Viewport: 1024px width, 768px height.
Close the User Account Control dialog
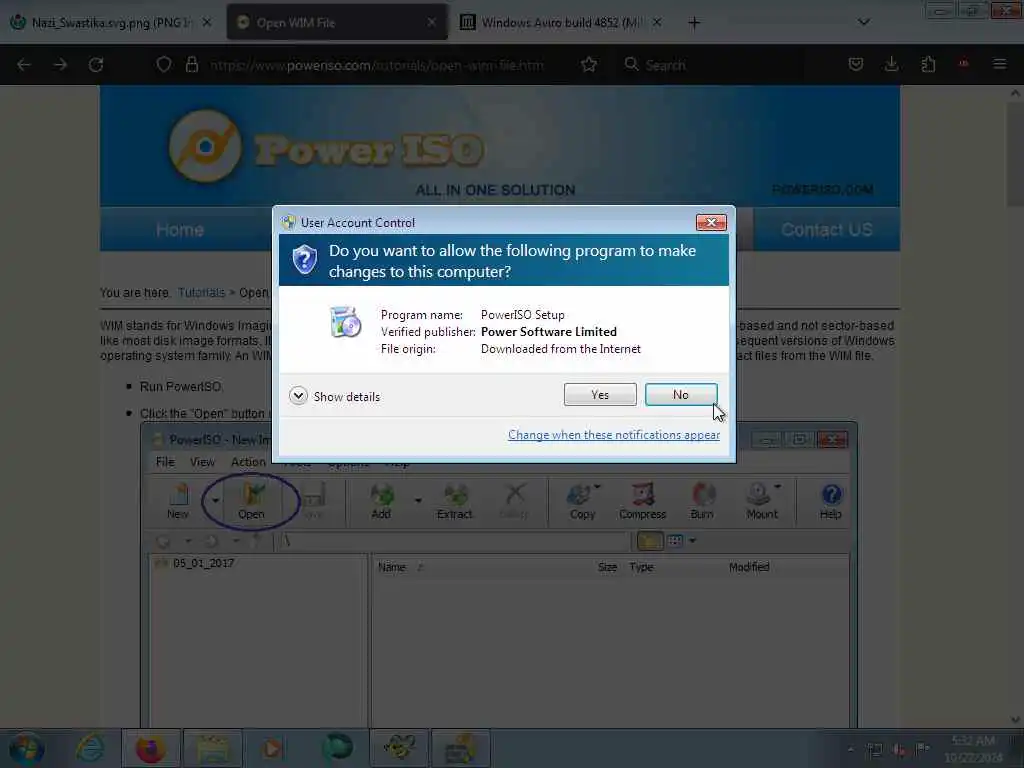click(x=711, y=223)
